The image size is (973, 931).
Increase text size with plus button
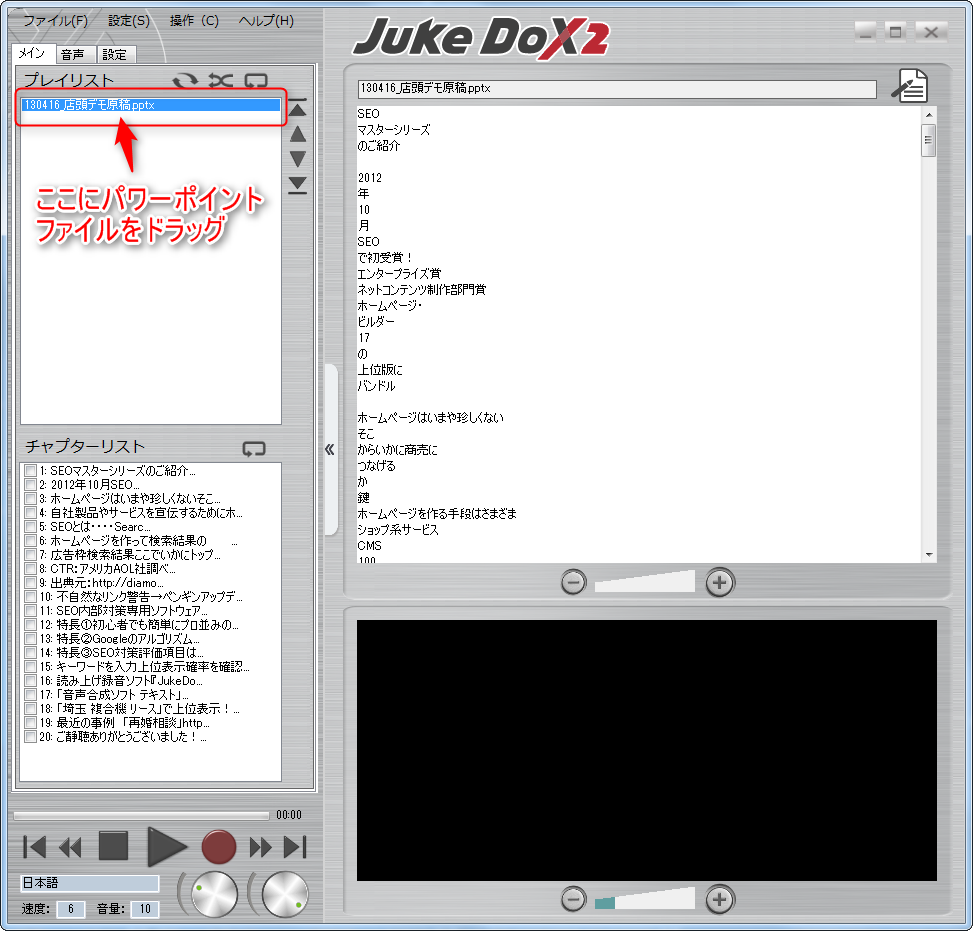tap(720, 582)
